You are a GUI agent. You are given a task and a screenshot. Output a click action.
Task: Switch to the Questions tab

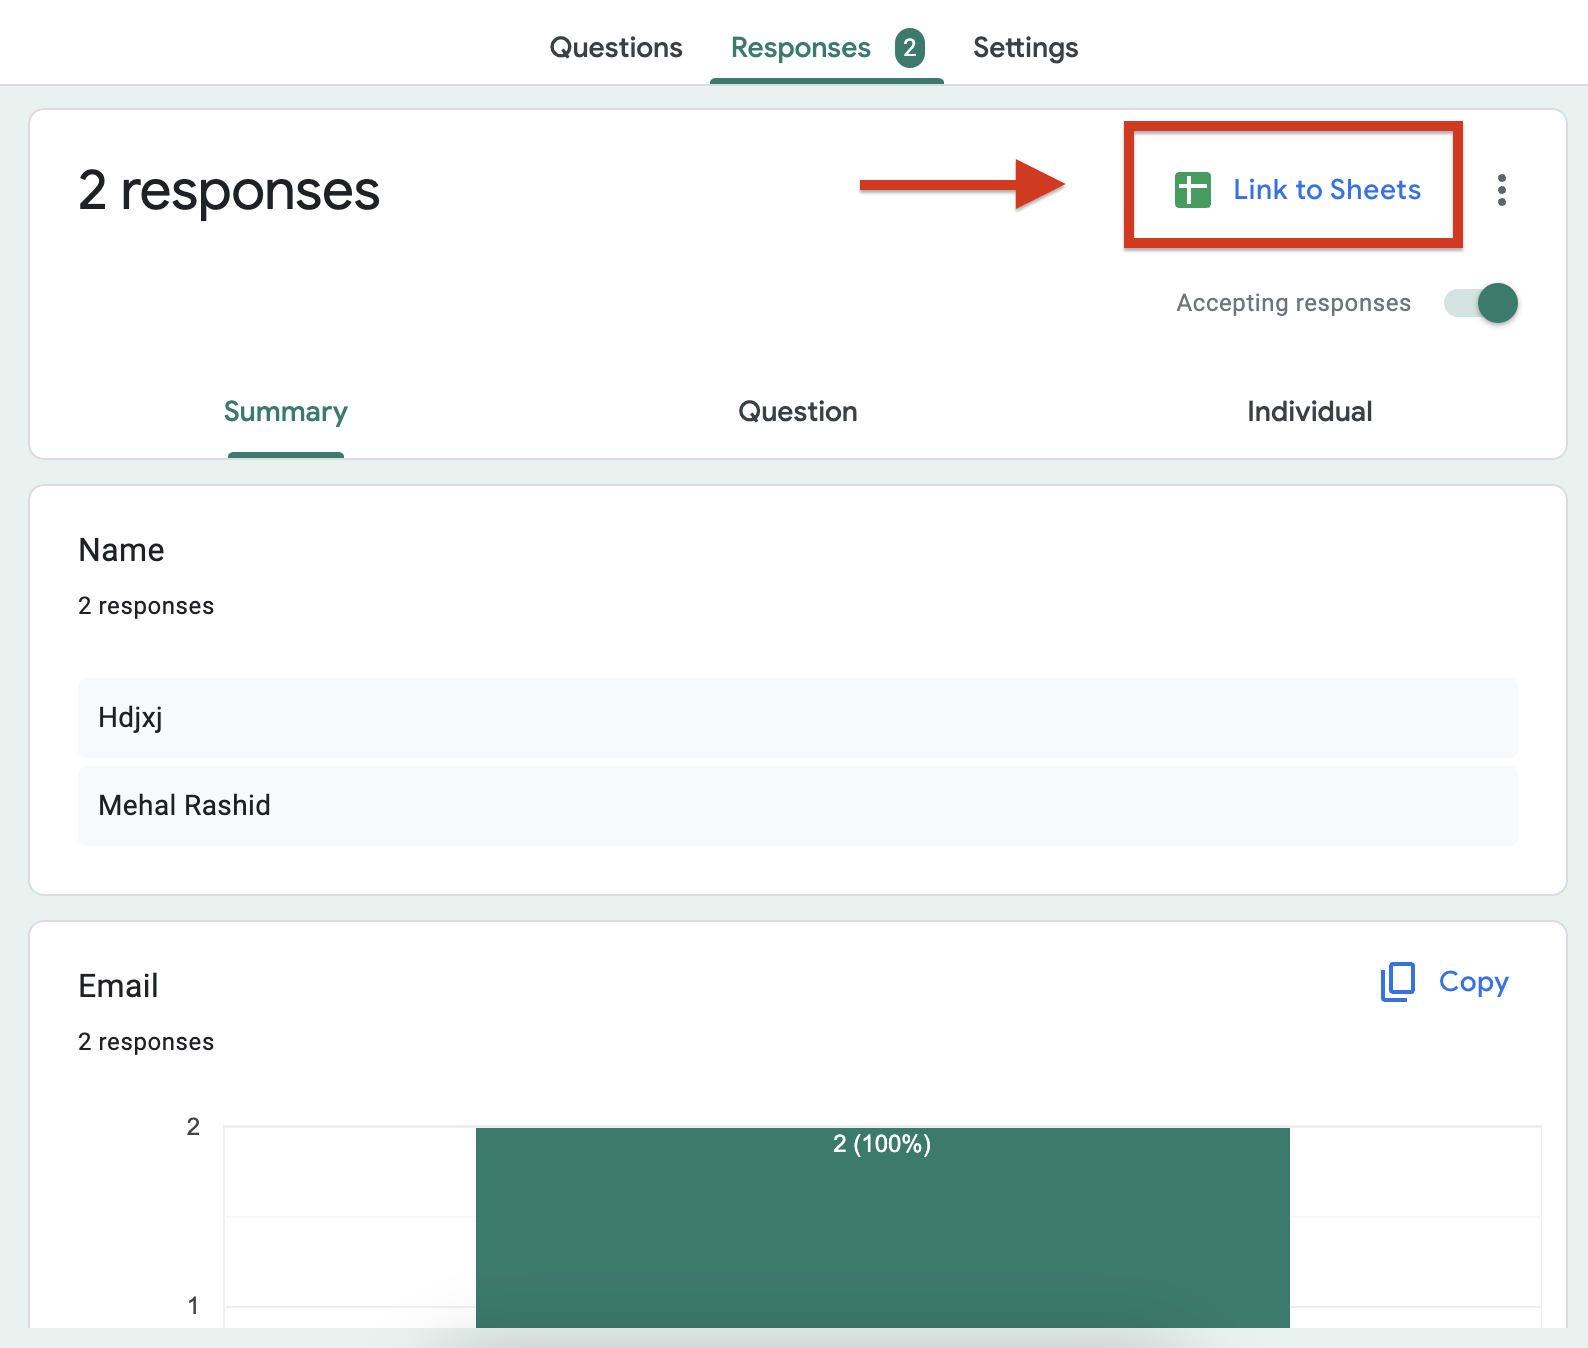pos(616,47)
